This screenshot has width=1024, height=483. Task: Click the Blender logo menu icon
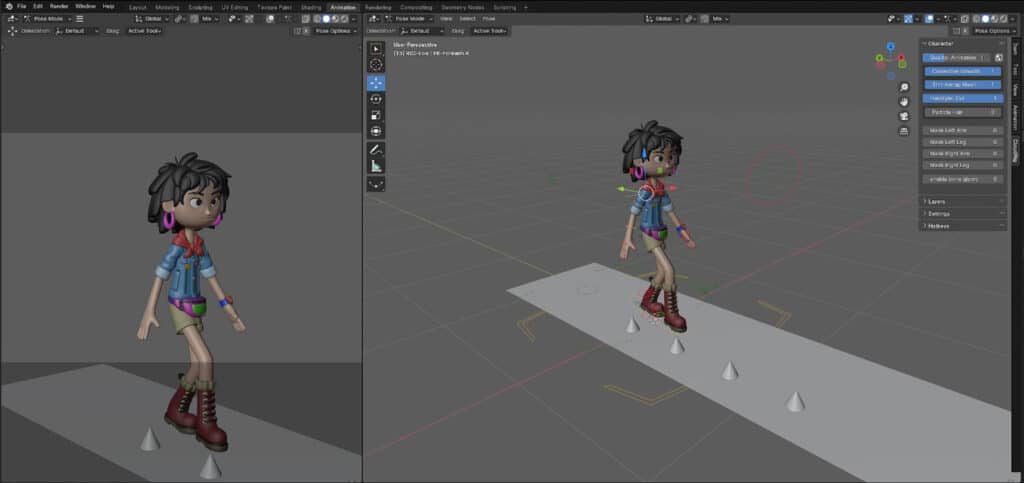point(8,6)
